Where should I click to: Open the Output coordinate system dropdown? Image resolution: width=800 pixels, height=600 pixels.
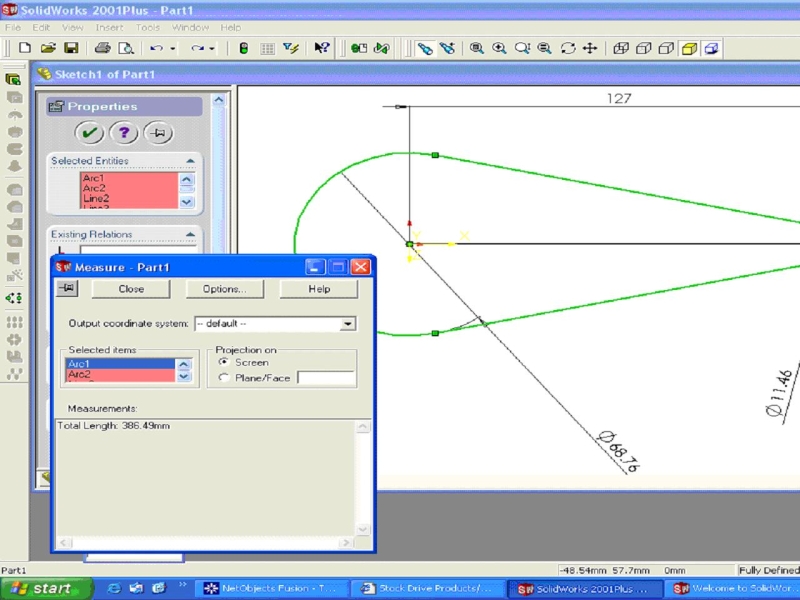(348, 324)
